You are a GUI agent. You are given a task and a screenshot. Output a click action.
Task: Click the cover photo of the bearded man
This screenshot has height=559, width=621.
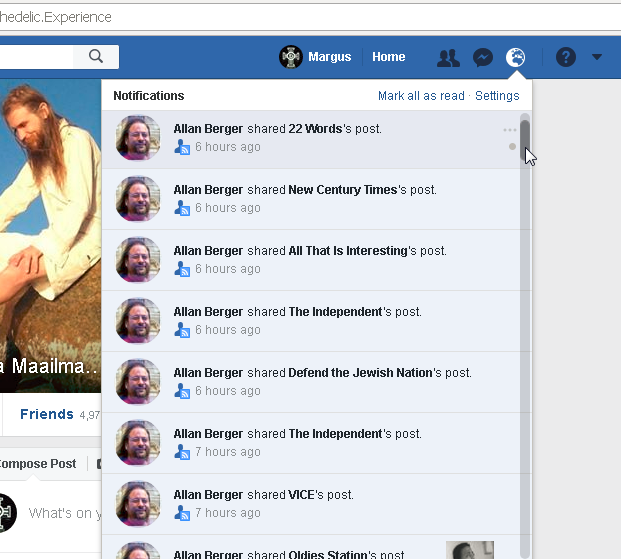pyautogui.click(x=50, y=235)
